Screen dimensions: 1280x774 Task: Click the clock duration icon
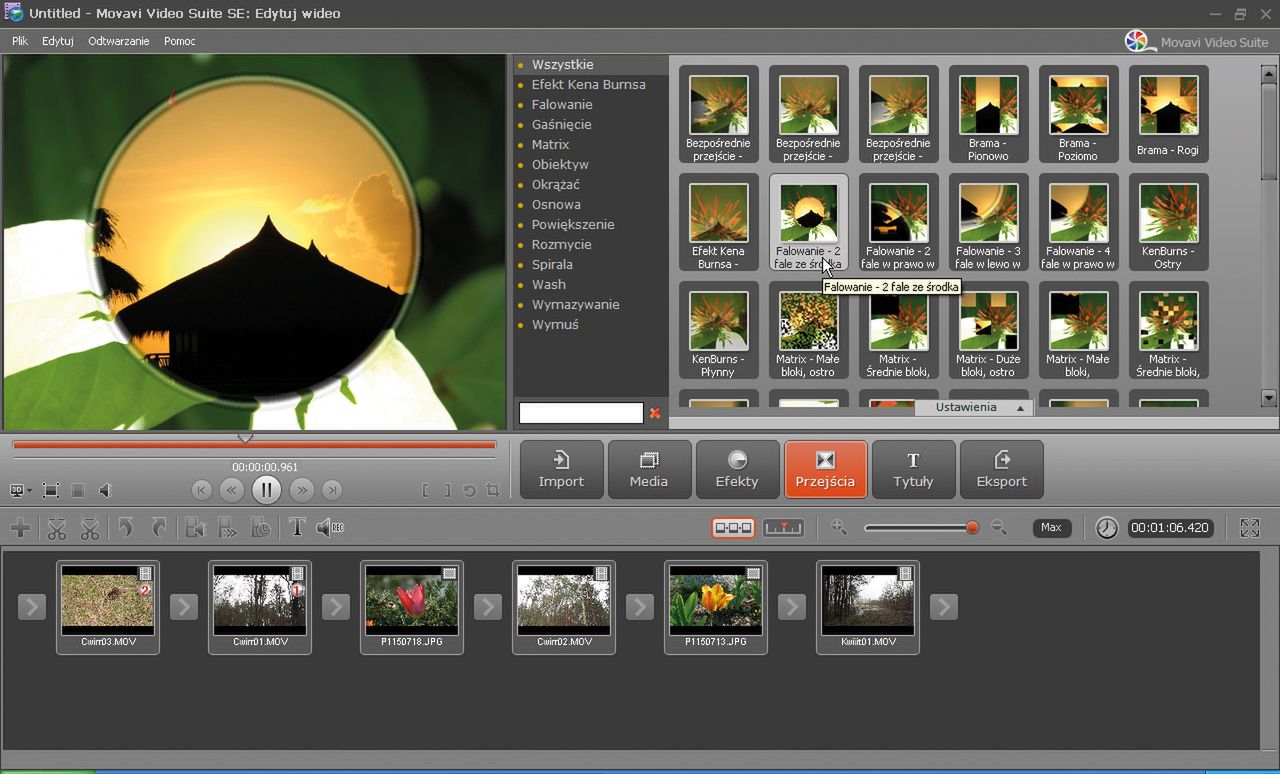[x=1106, y=528]
